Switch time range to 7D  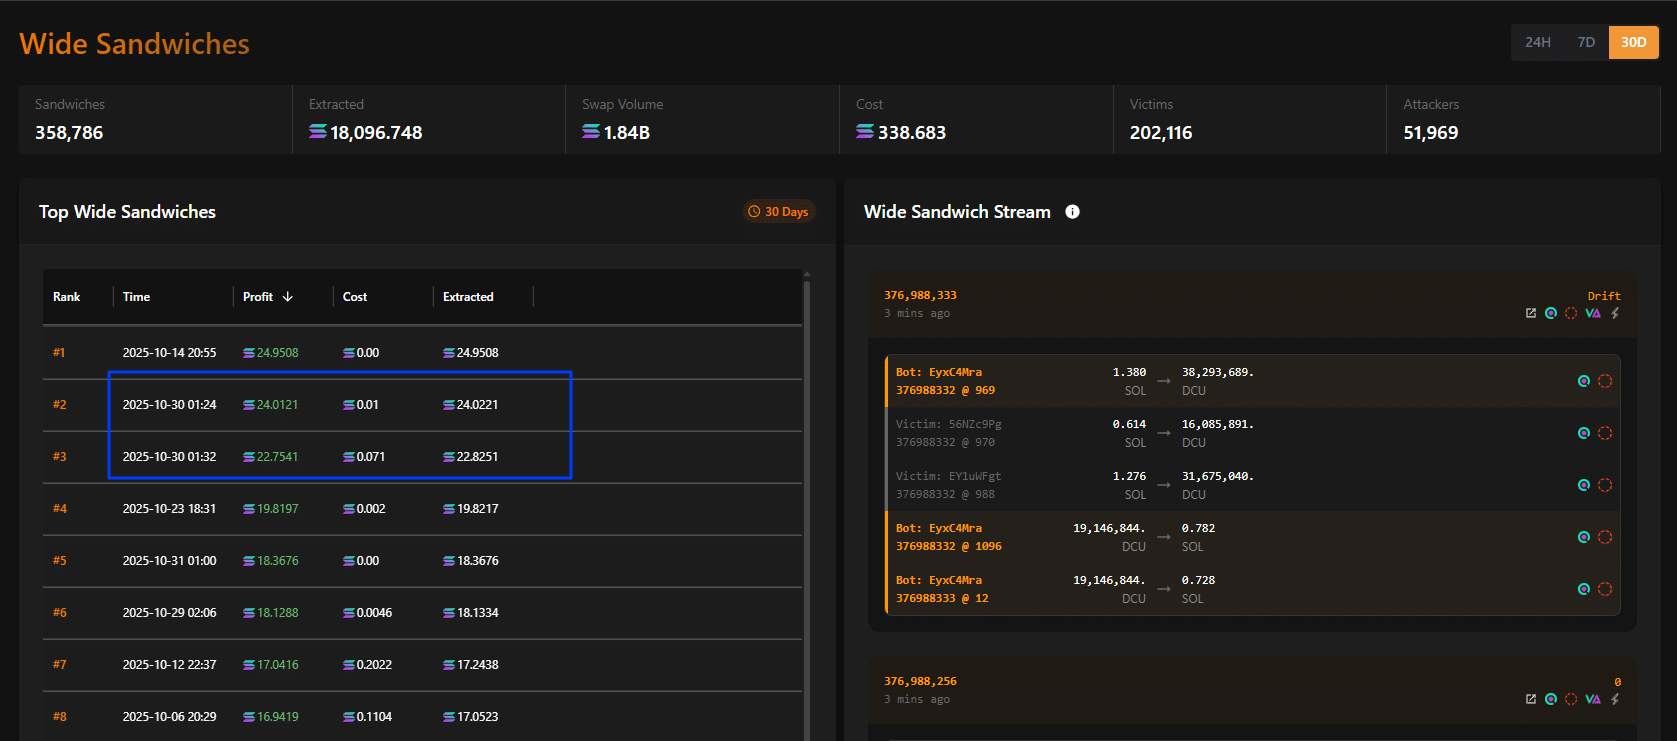point(1586,42)
